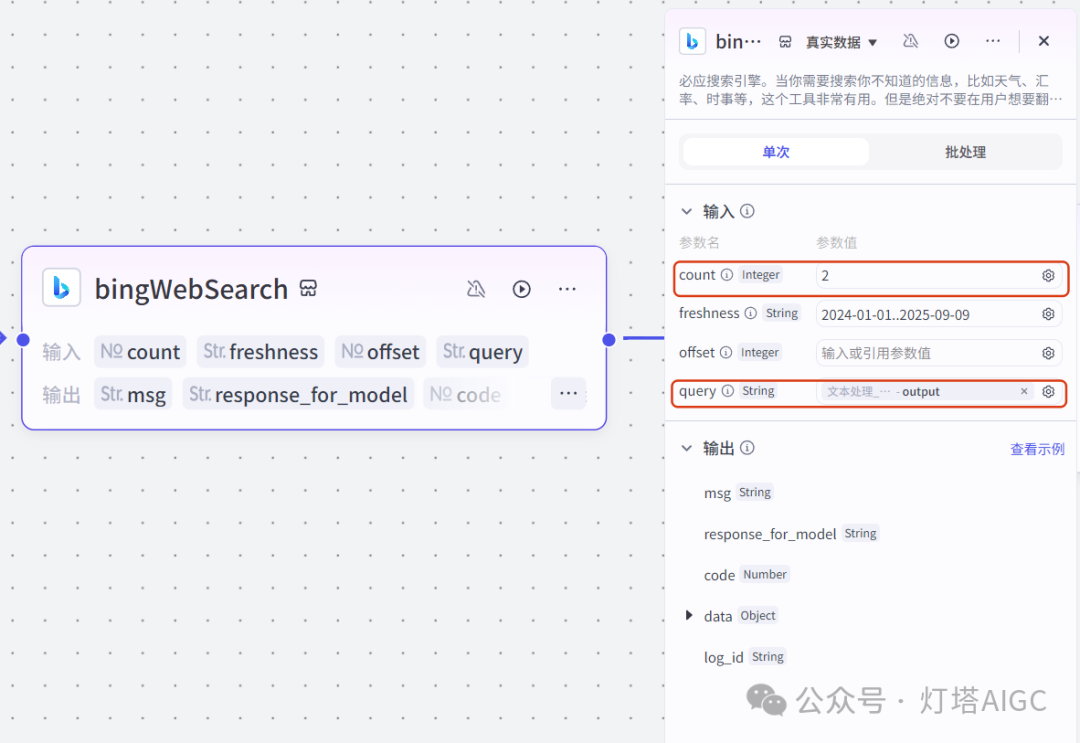This screenshot has width=1080, height=743.
Task: Switch to the 批处理 tab
Action: (x=965, y=151)
